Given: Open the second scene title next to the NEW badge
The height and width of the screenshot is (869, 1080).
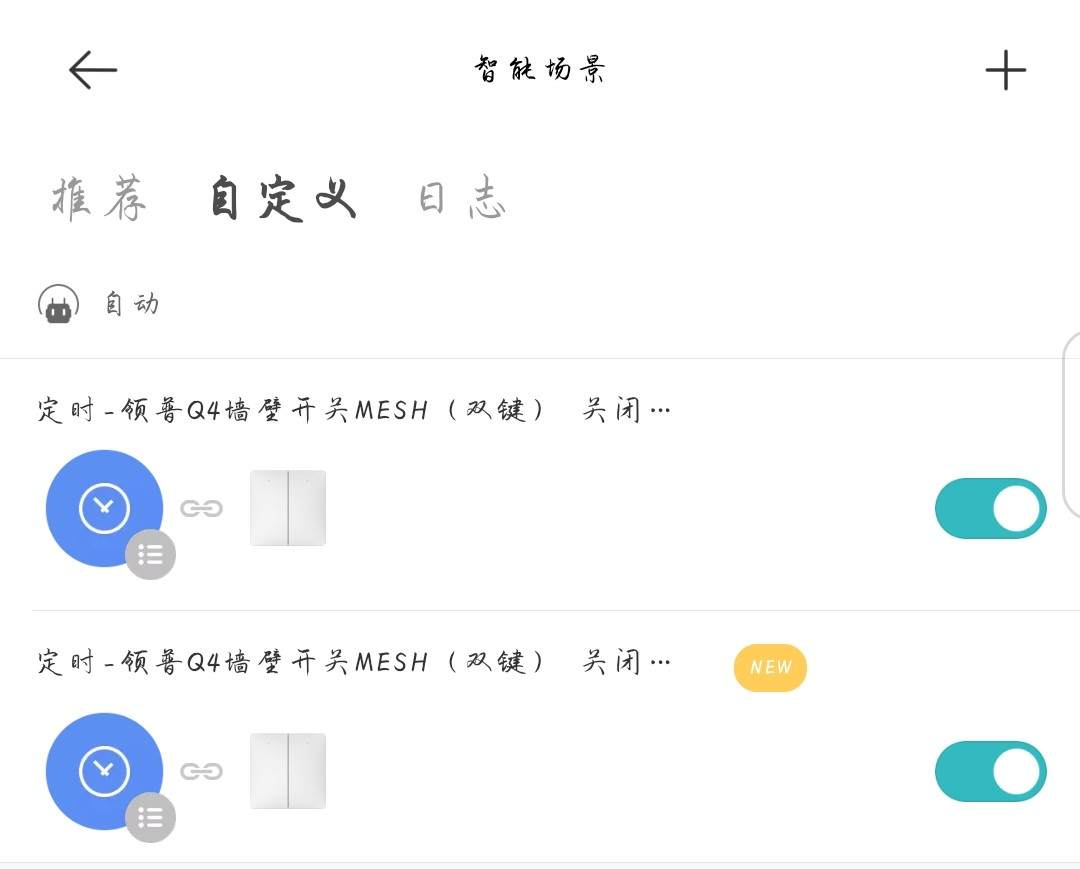Looking at the screenshot, I should pos(353,662).
